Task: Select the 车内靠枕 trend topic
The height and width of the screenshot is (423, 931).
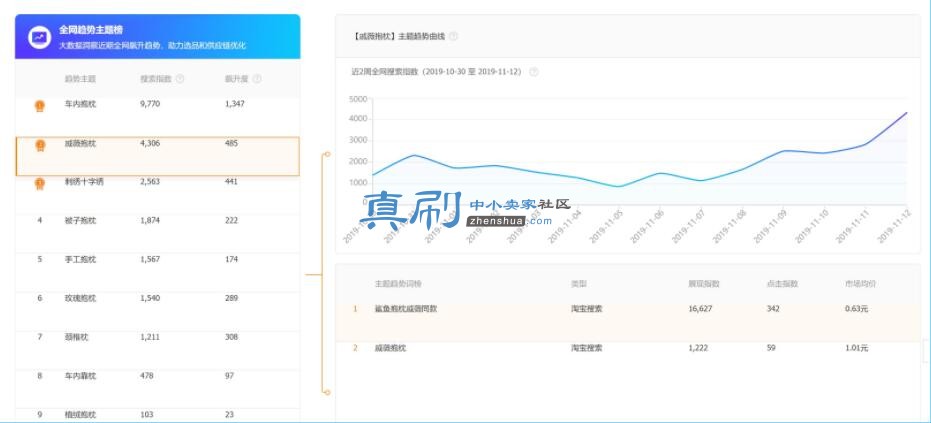Action: 80,376
